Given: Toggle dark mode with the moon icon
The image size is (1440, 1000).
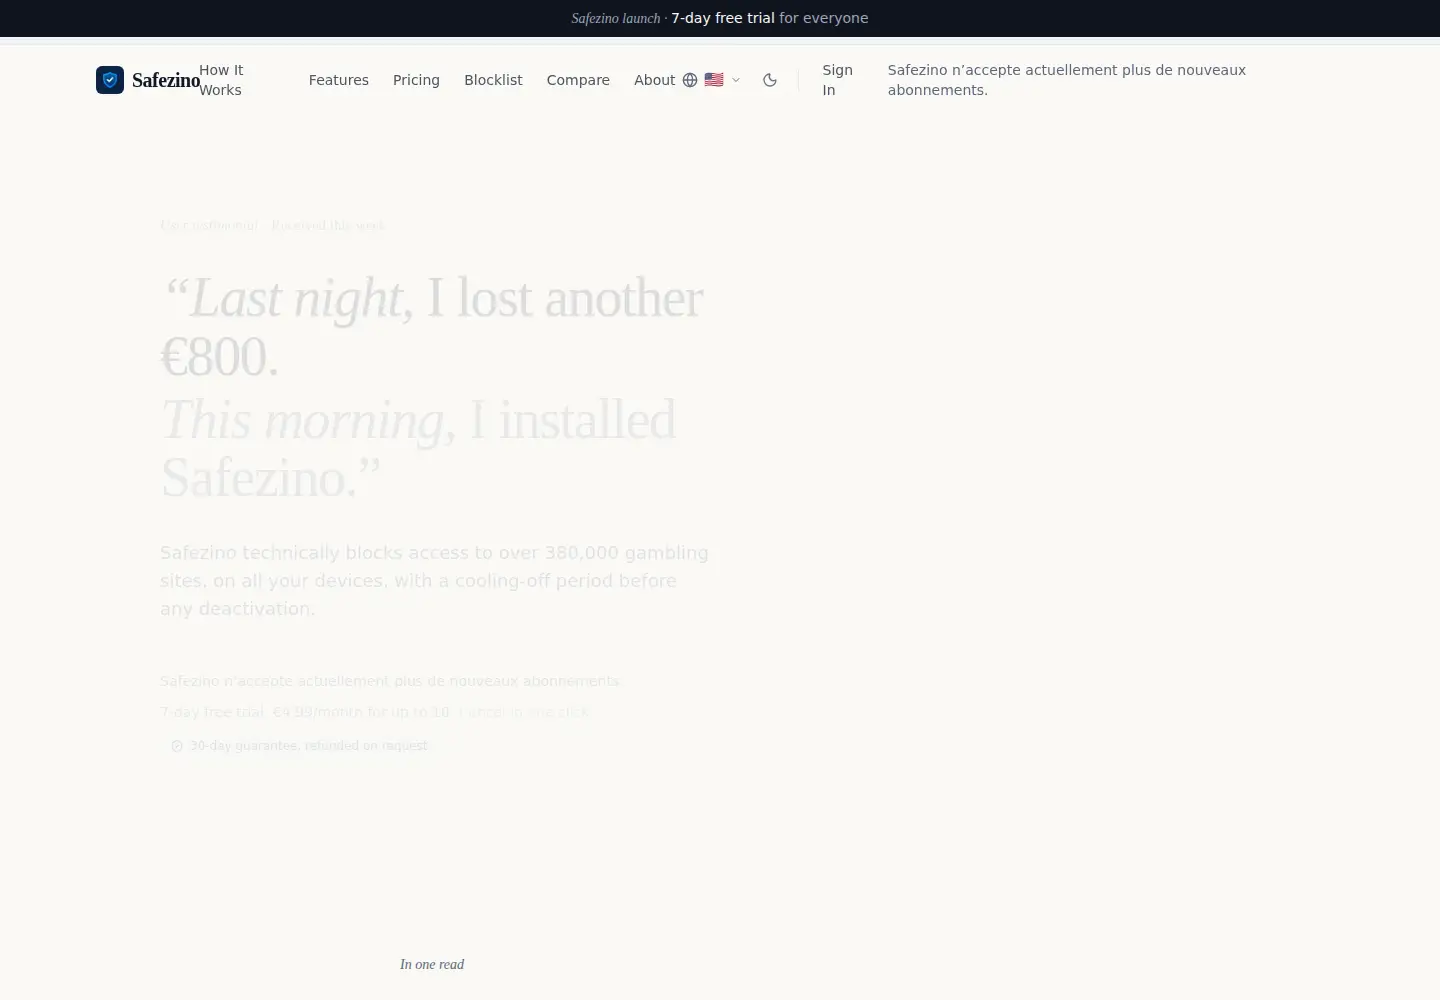Looking at the screenshot, I should 770,80.
